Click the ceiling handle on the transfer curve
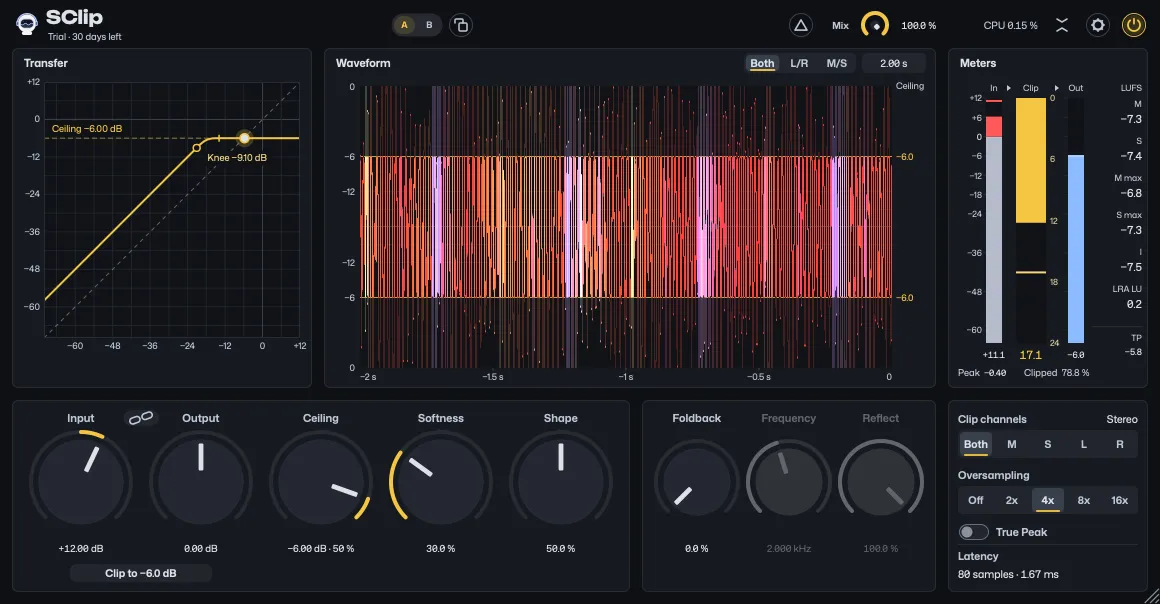 (x=244, y=138)
